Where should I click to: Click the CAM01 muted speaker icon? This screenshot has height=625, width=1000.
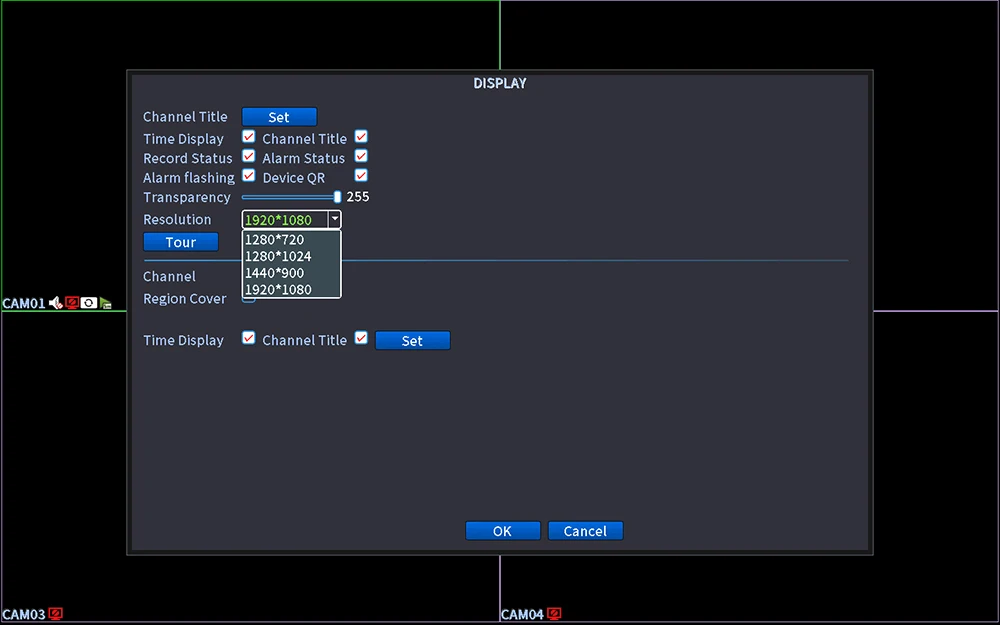(55, 303)
